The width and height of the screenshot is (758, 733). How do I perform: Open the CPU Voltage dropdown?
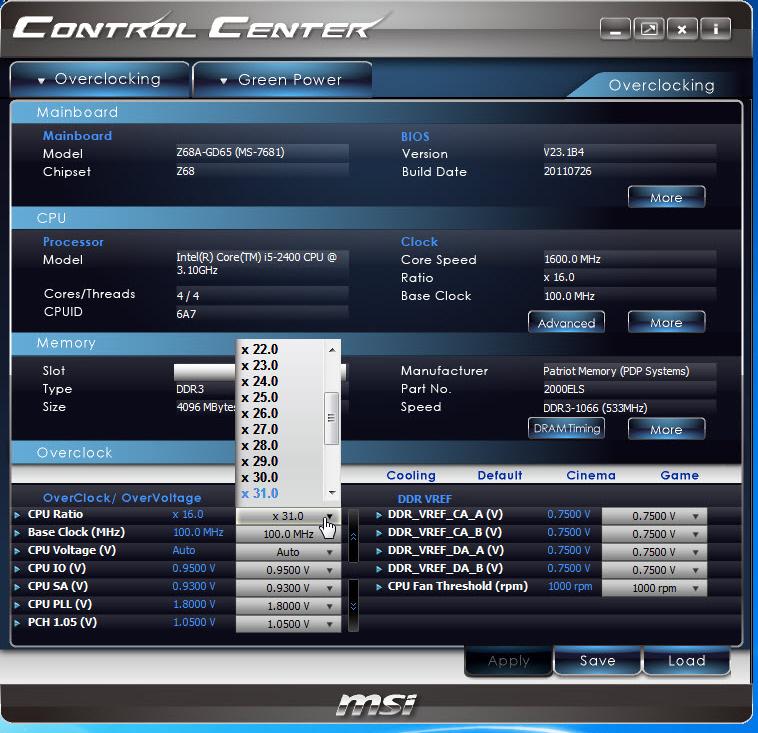pyautogui.click(x=288, y=552)
